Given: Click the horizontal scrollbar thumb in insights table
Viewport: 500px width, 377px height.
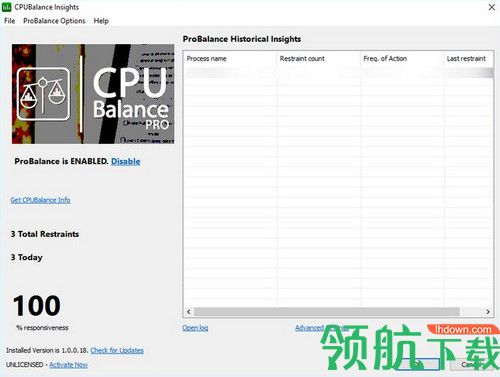Looking at the screenshot, I should tap(327, 312).
